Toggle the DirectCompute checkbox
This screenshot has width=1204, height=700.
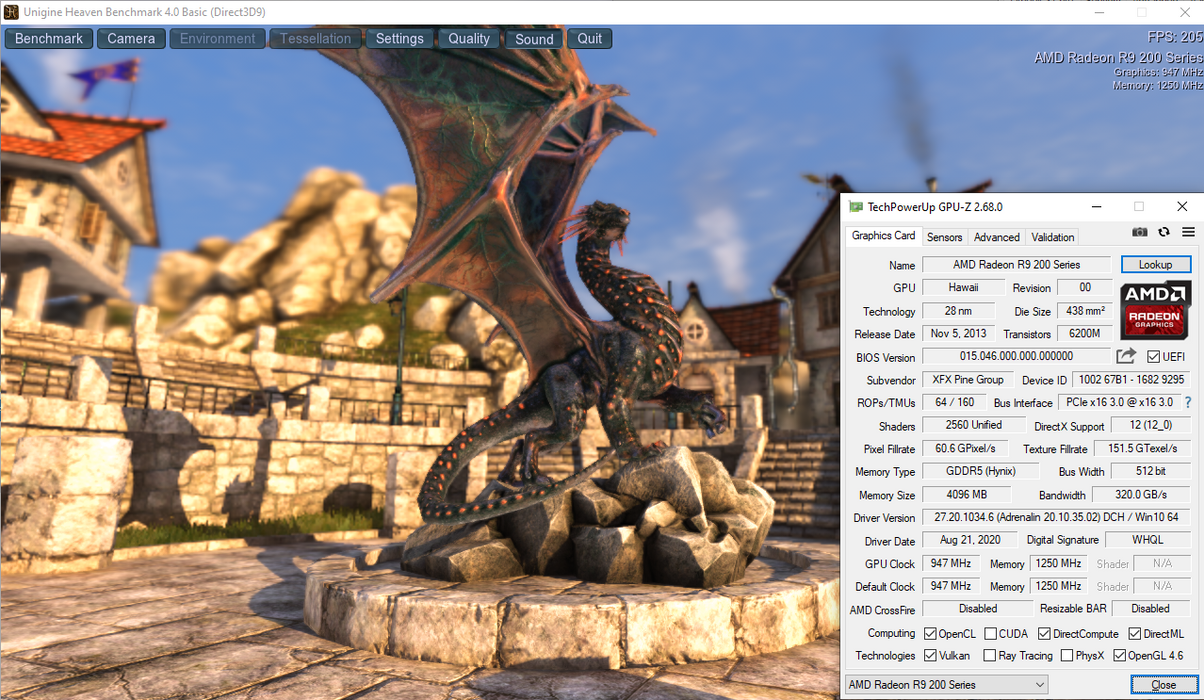[x=1044, y=634]
